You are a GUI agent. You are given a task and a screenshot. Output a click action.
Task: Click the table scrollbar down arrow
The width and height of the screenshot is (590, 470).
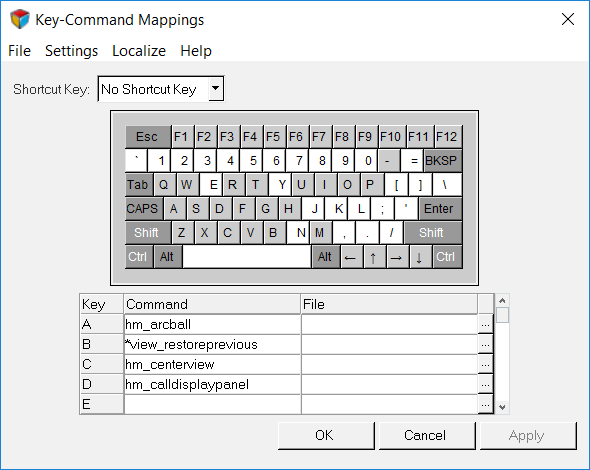[502, 407]
